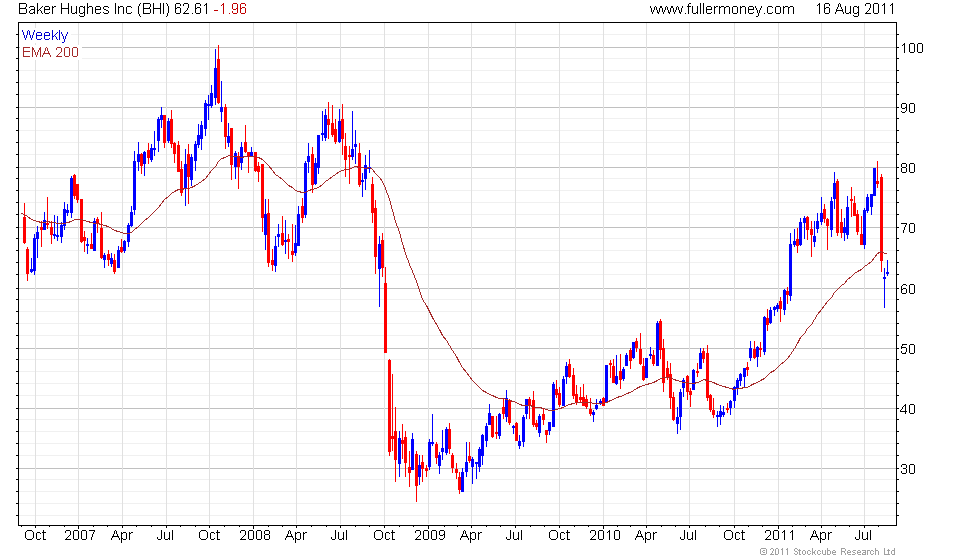This screenshot has width=980, height=560.
Task: Click the 2010 year label on time axis
Action: [604, 536]
